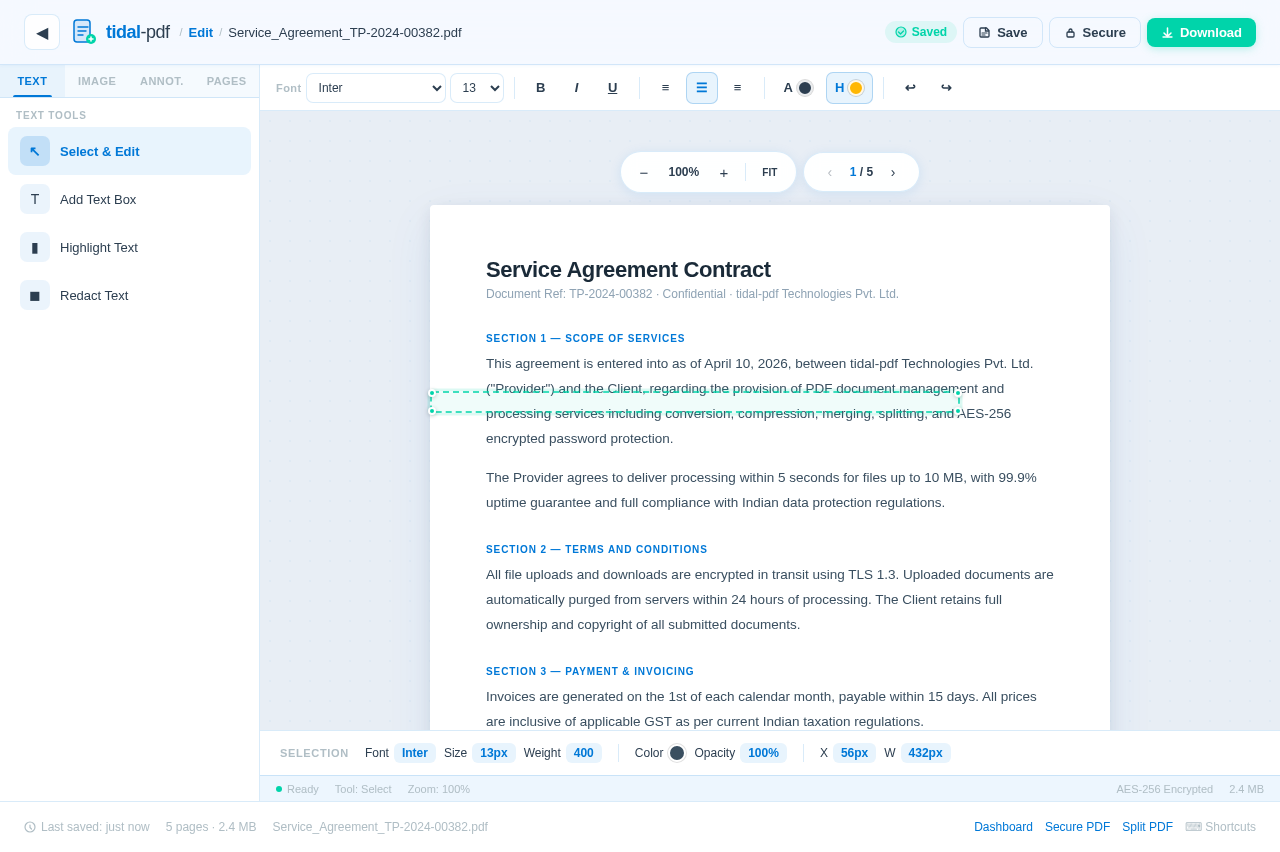Open the Split PDF link

coord(1147,827)
